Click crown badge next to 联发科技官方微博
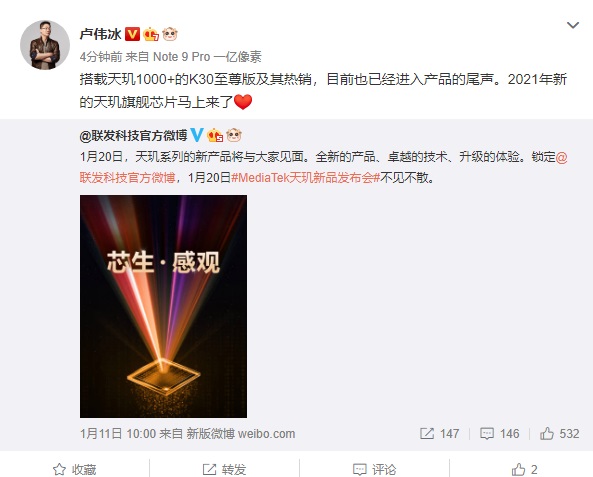593x477 pixels. click(x=215, y=135)
